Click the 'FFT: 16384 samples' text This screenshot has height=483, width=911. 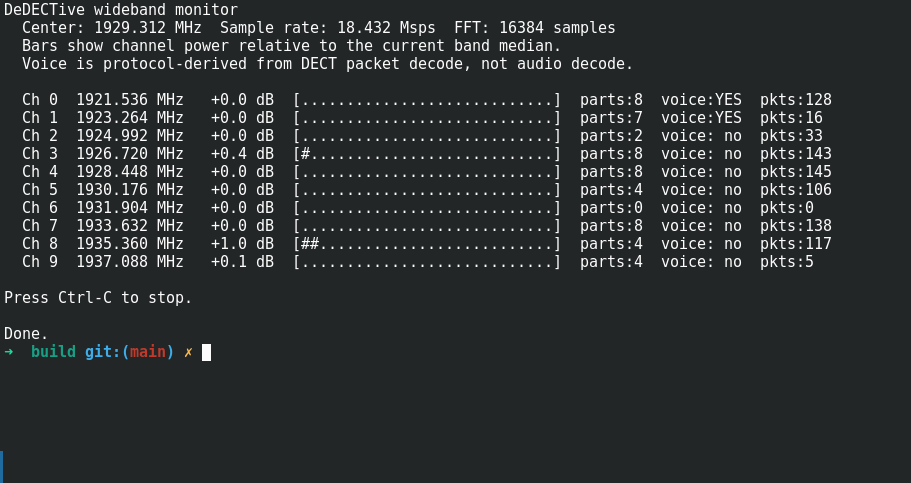[535, 28]
